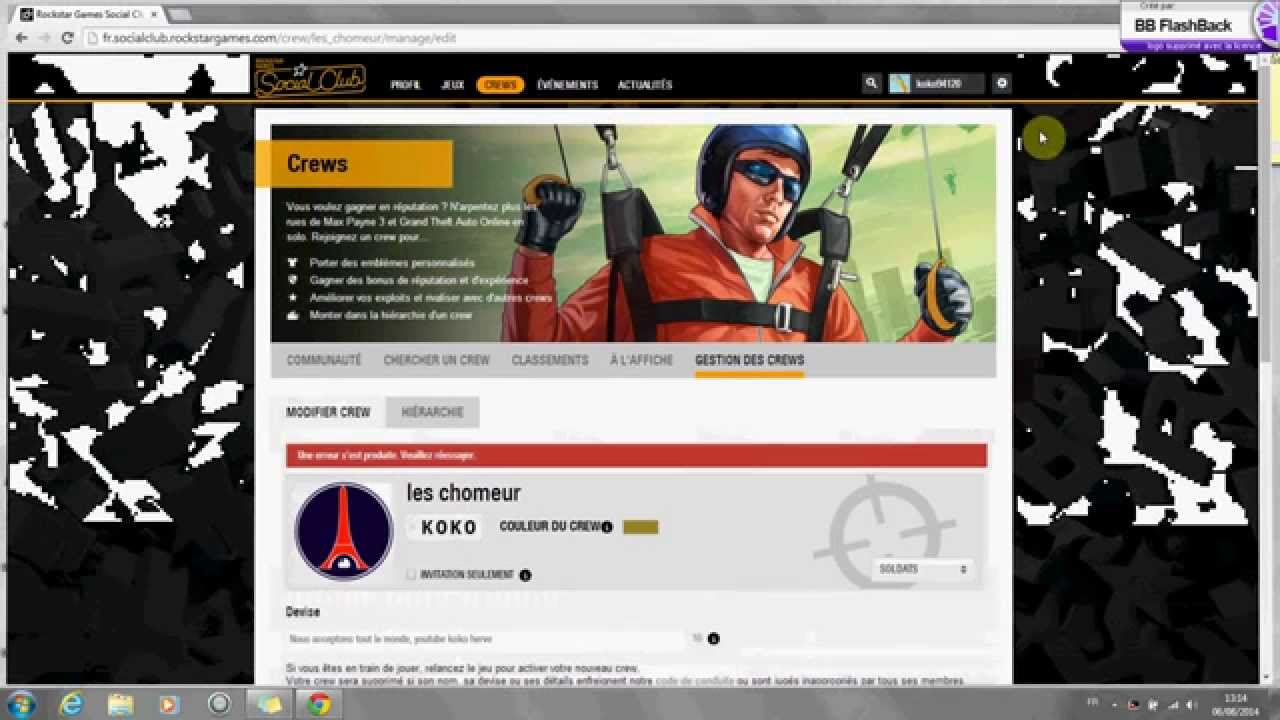Click the Social Club logo

click(x=310, y=80)
